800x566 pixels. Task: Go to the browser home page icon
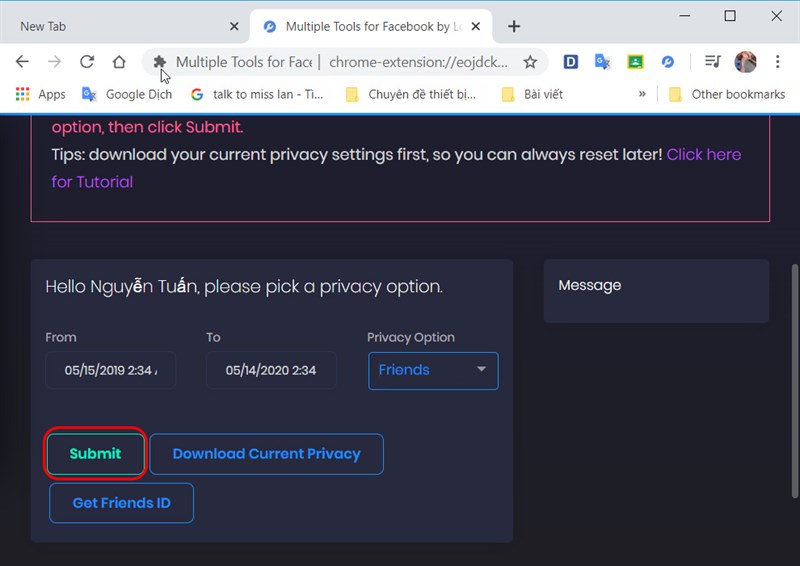point(119,62)
